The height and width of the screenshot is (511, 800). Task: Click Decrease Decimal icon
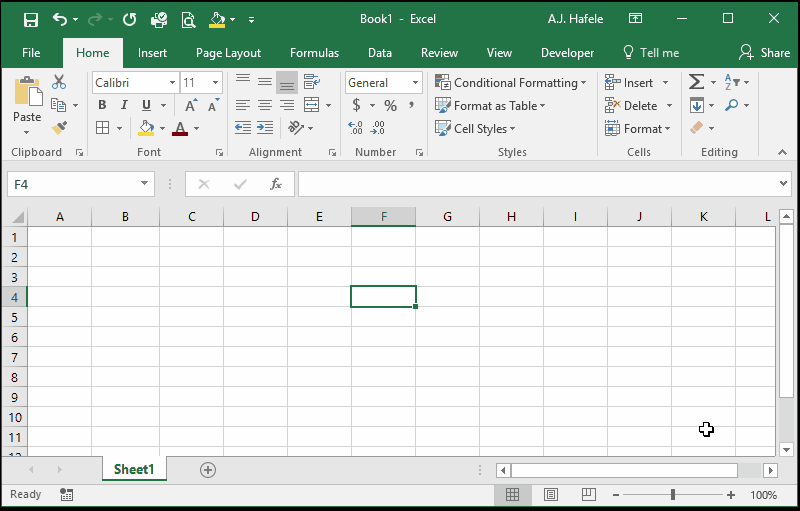[378, 127]
